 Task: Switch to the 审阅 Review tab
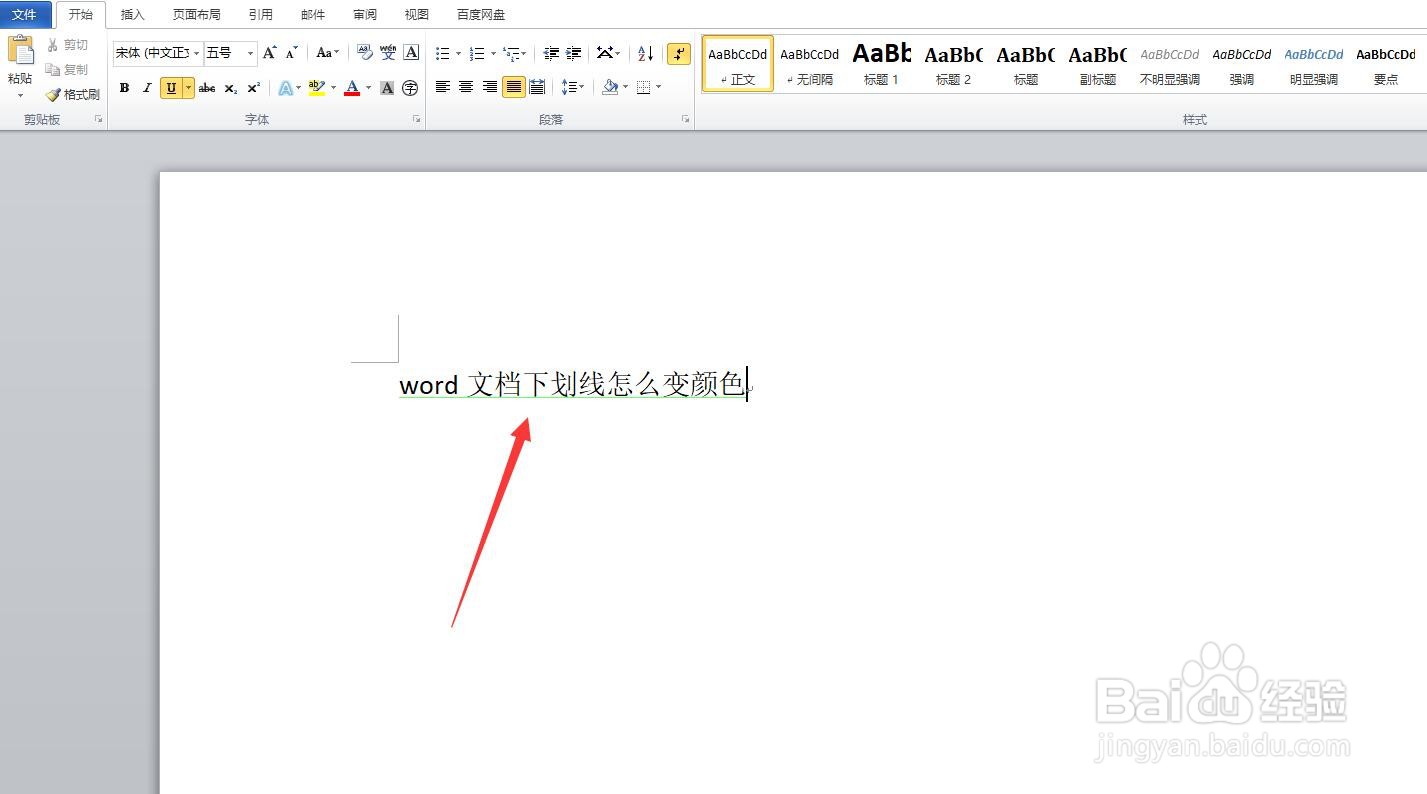pos(365,15)
